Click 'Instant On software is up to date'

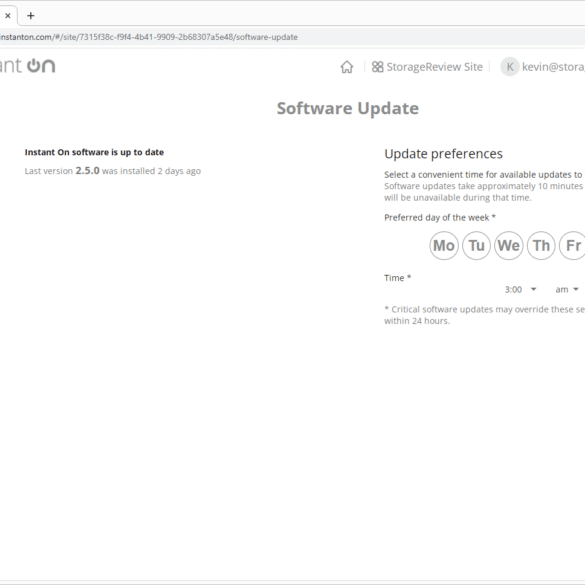pos(94,152)
